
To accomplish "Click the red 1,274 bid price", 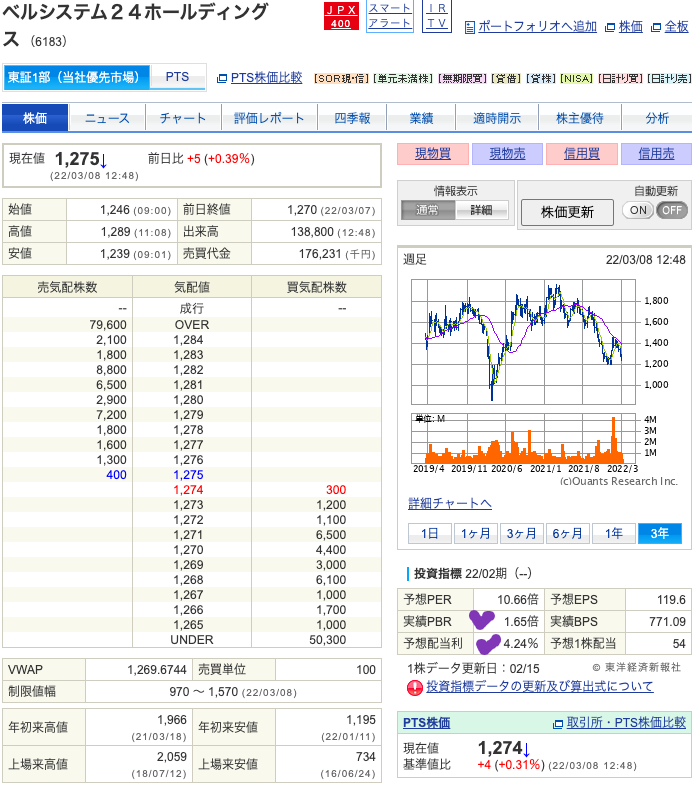I will (x=188, y=490).
